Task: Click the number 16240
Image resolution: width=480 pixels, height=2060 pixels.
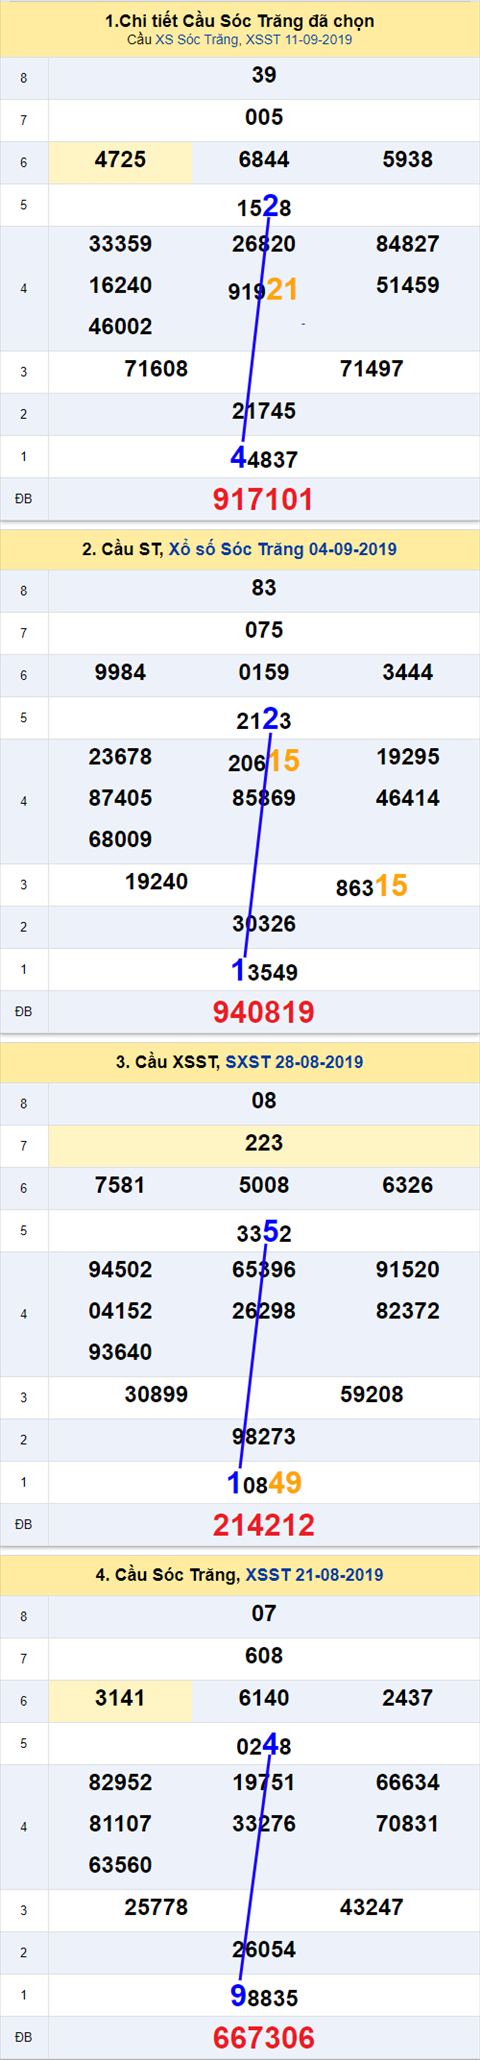Action: point(120,285)
